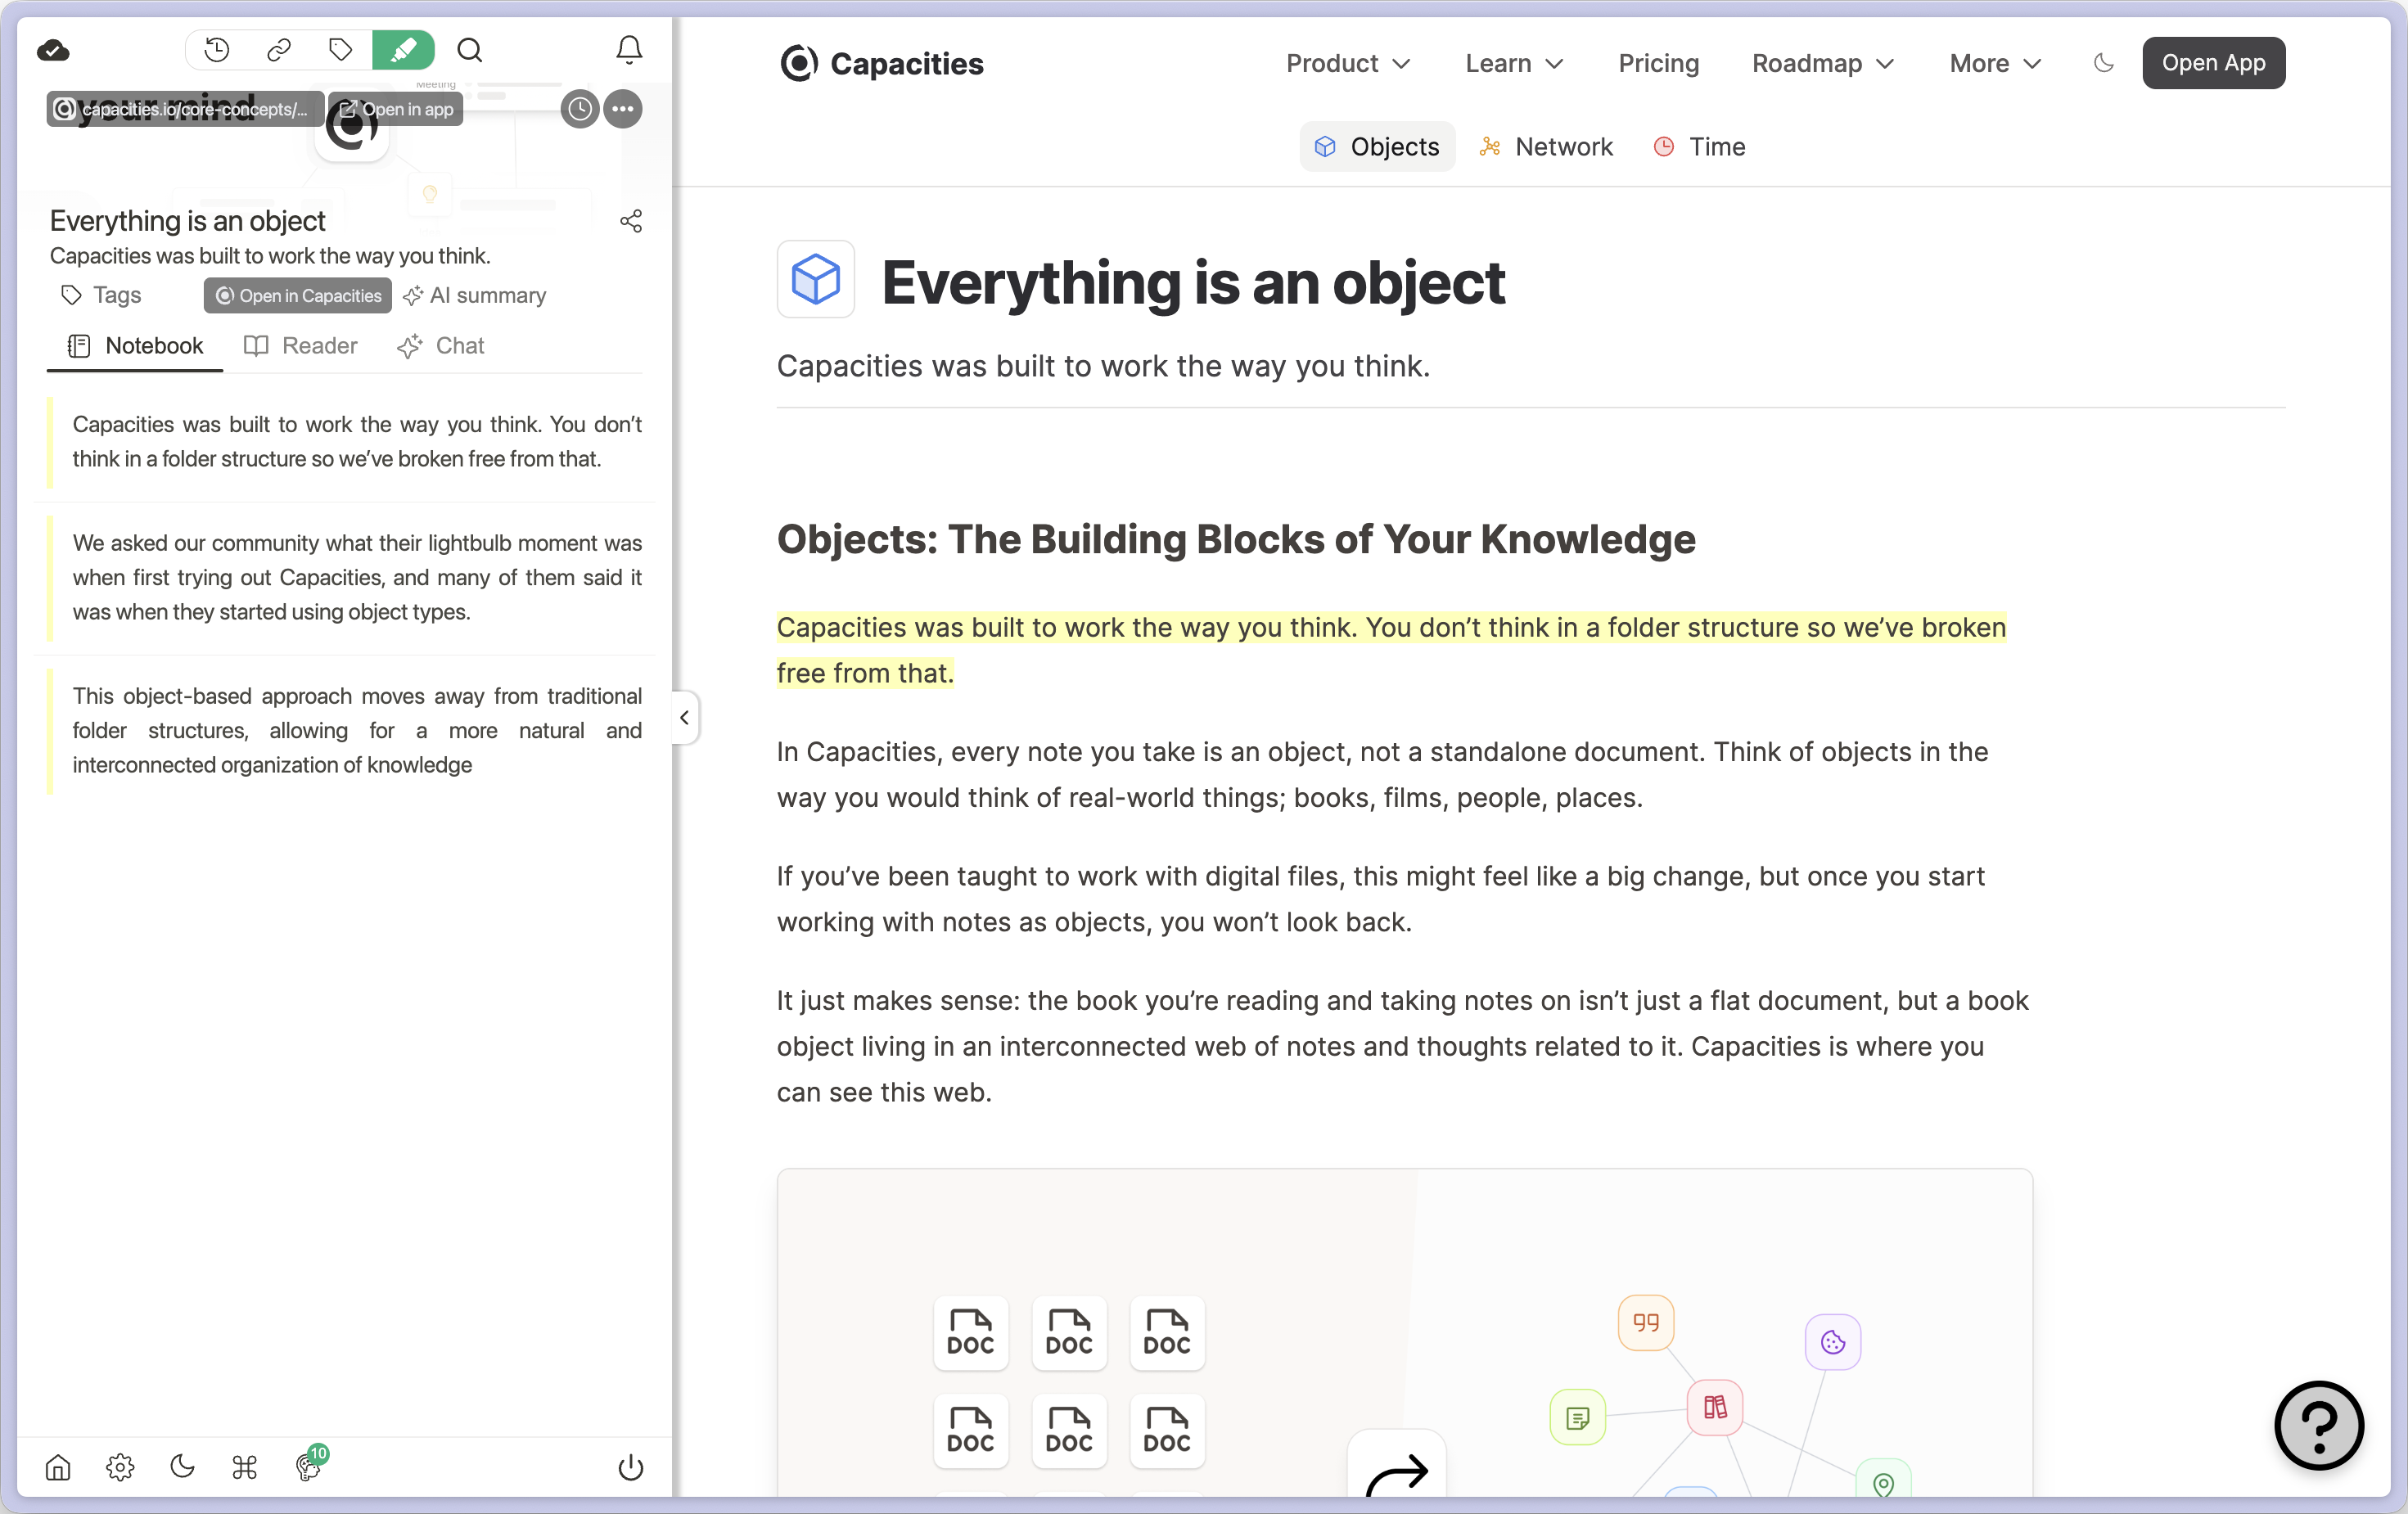Click the home icon at bottom left

pos(58,1467)
